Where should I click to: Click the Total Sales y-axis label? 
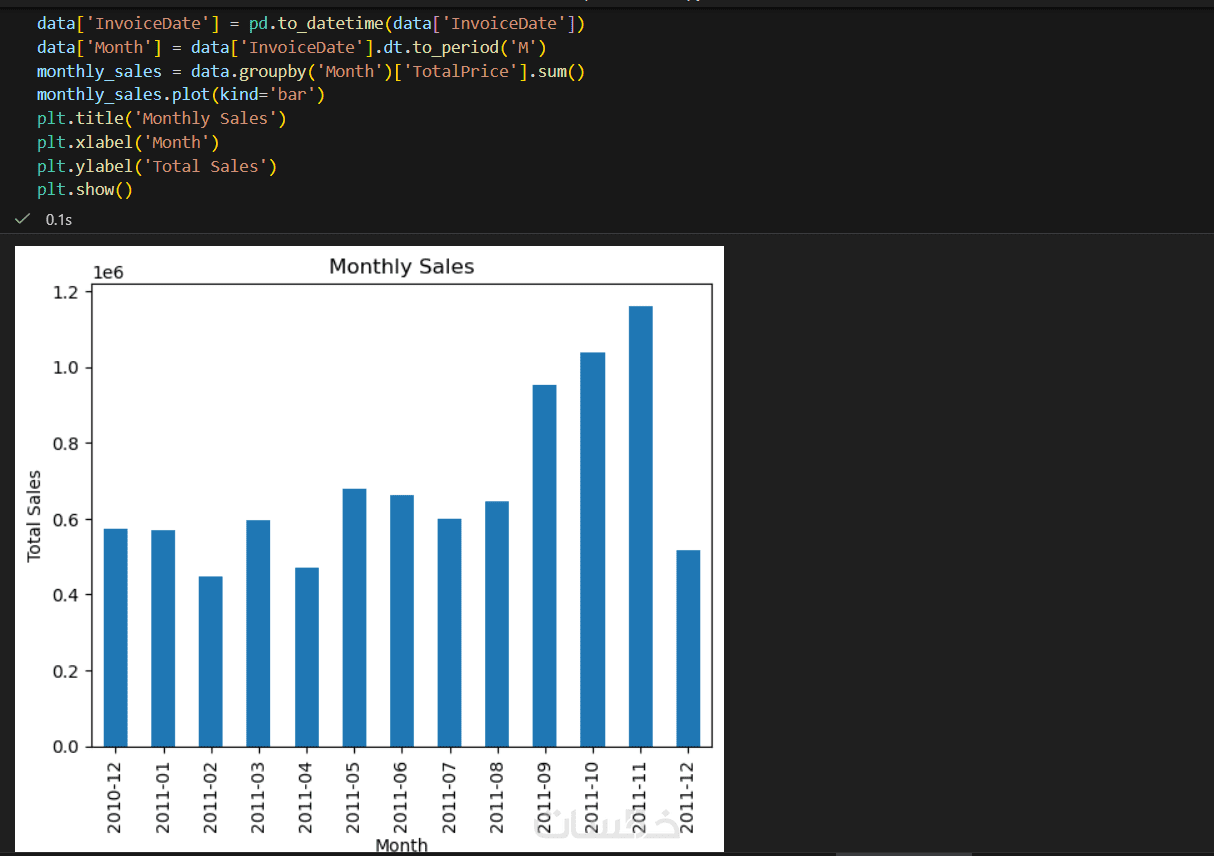tap(35, 516)
